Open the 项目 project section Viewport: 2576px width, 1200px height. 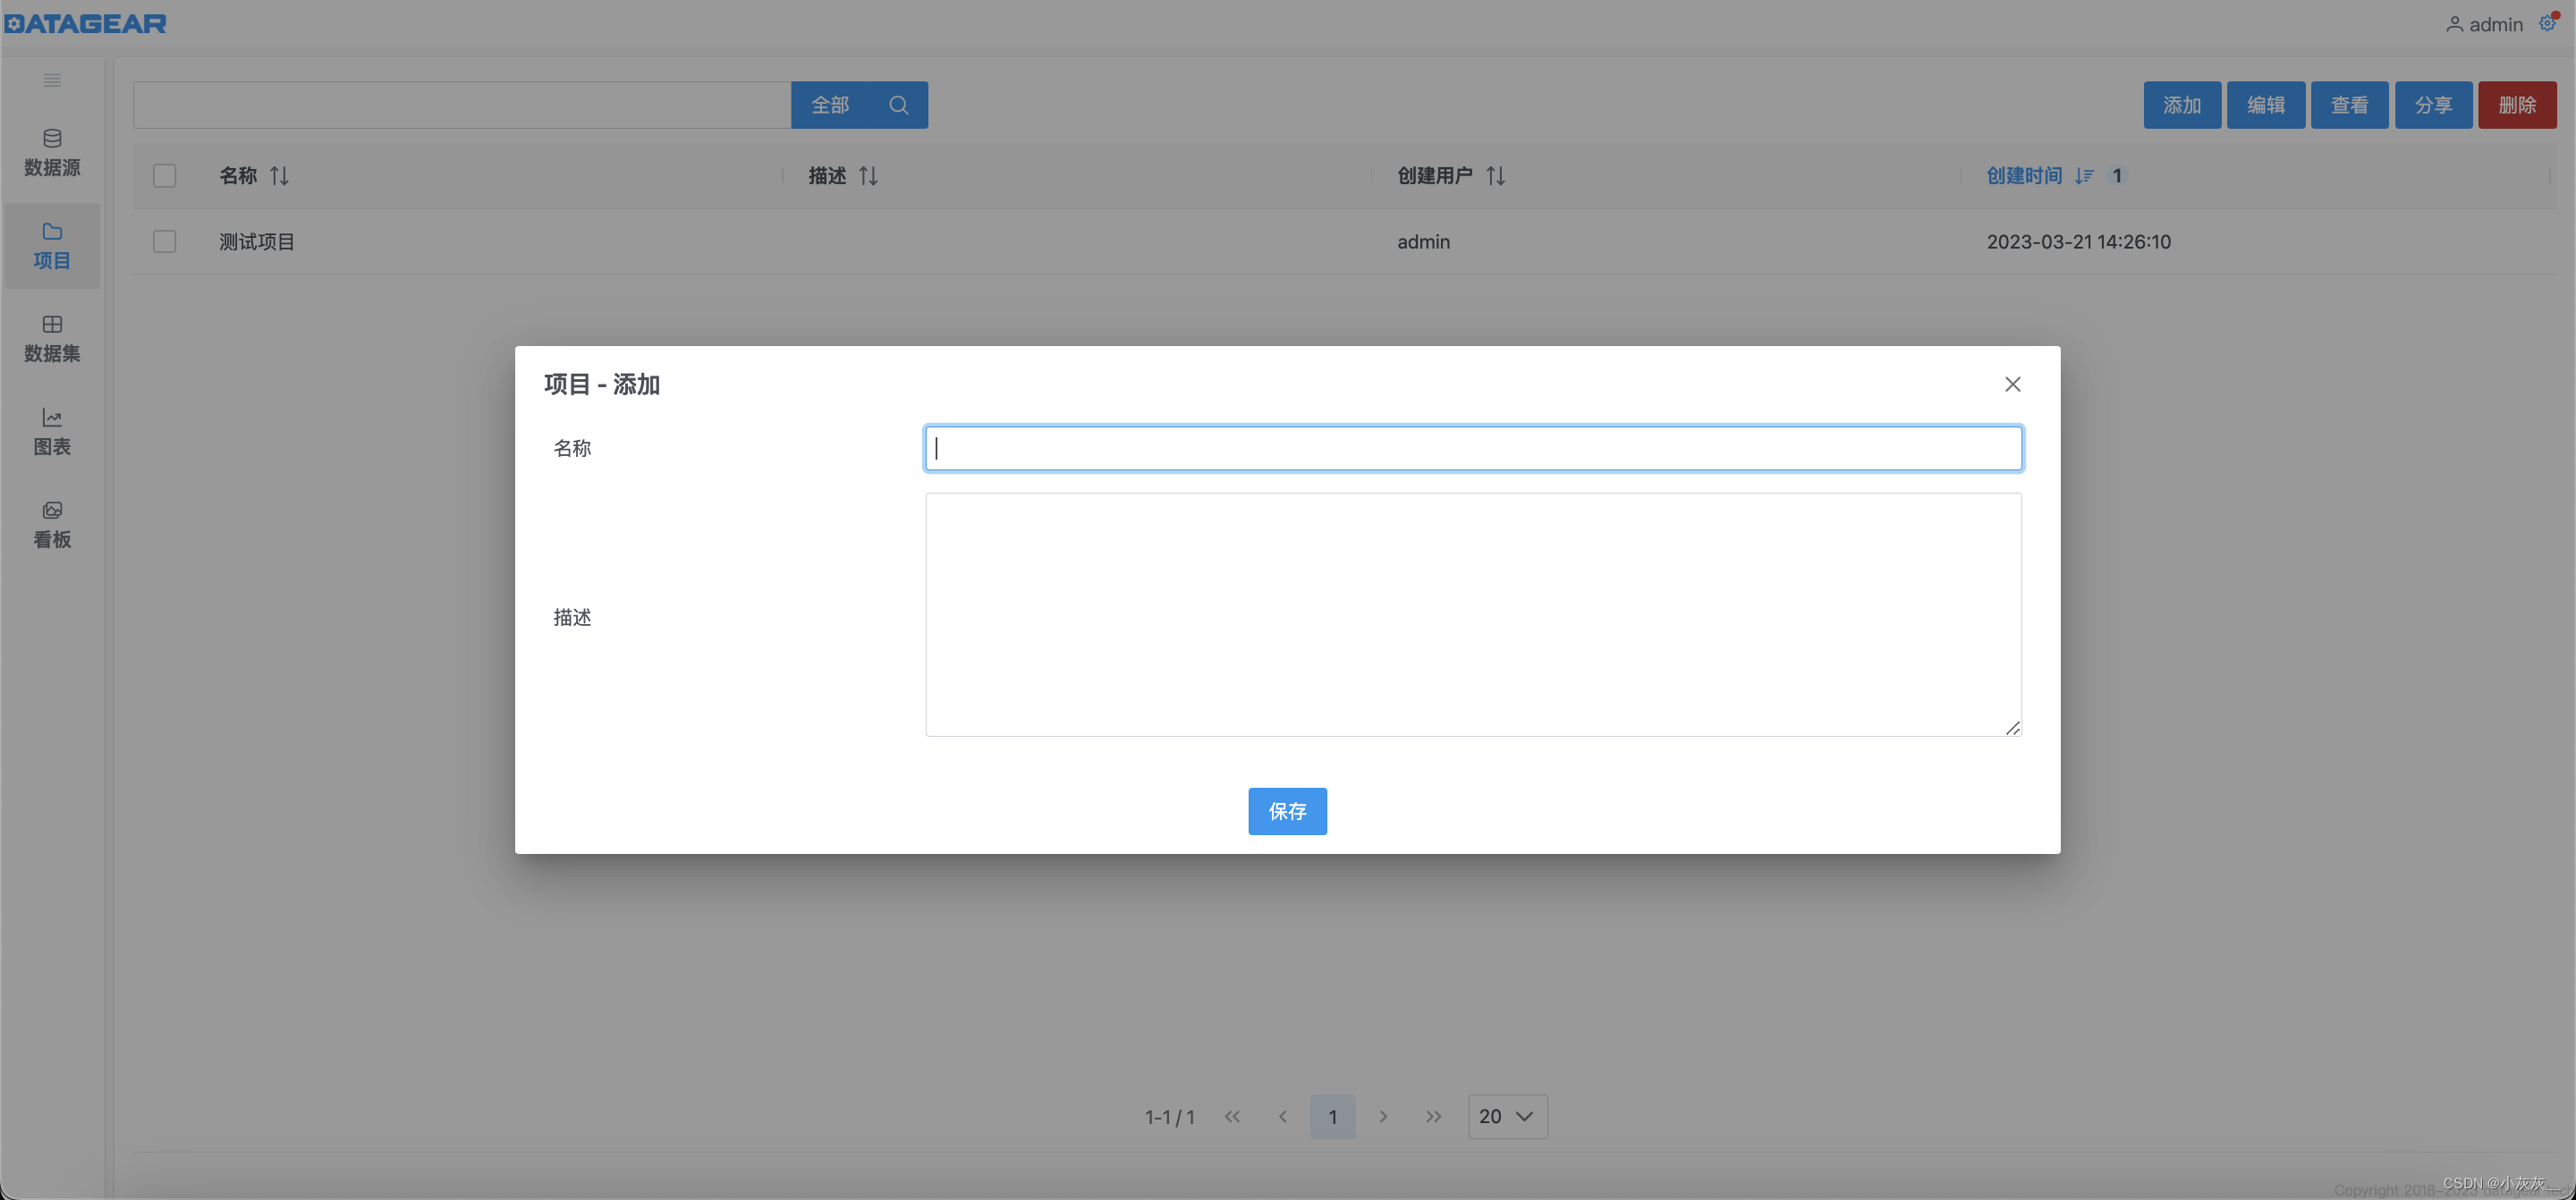coord(52,246)
